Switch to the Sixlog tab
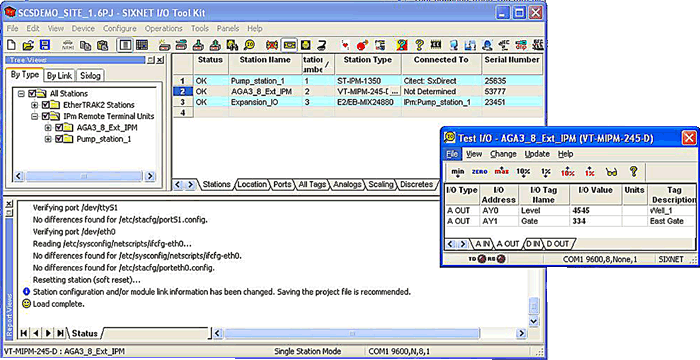 (90, 75)
